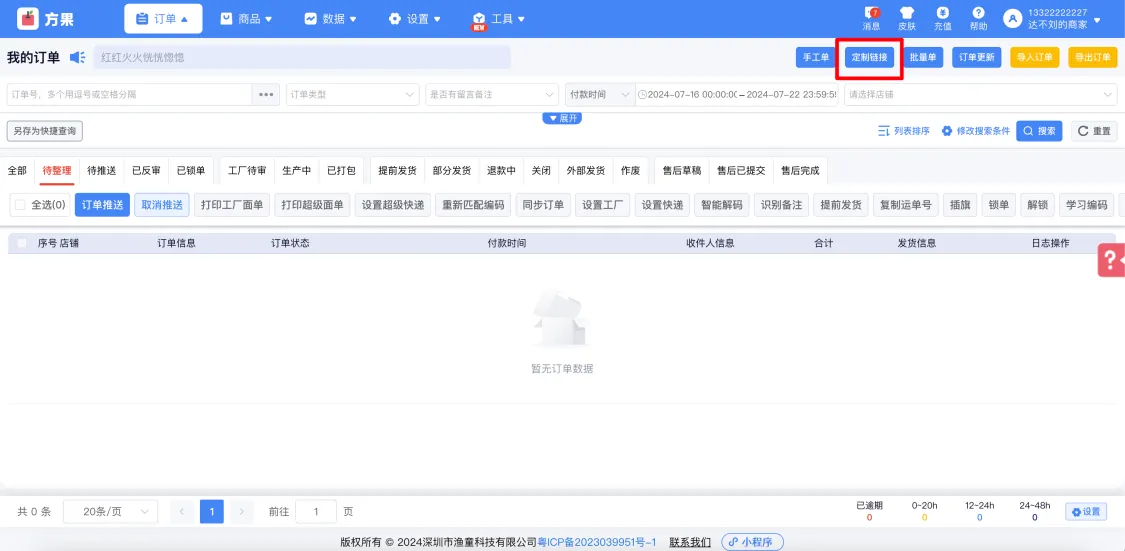This screenshot has width=1125, height=551.
Task: Toggle the 全选 select-all checkbox
Action: 20,205
